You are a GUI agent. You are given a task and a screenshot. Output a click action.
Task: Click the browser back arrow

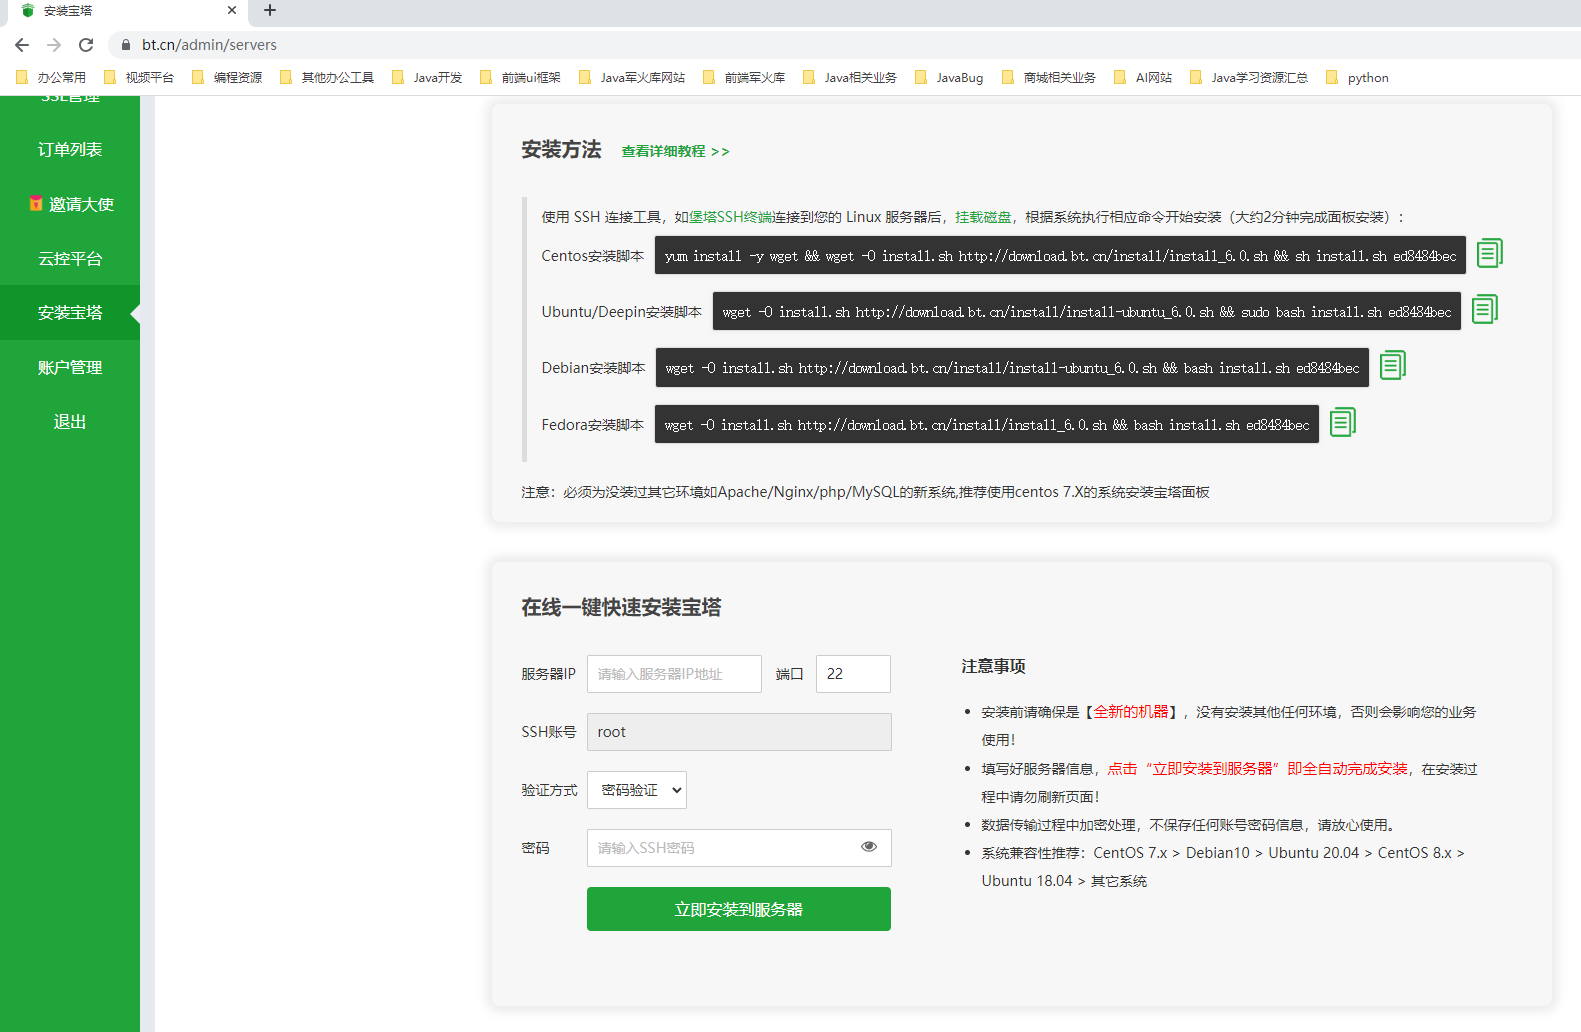tap(22, 45)
